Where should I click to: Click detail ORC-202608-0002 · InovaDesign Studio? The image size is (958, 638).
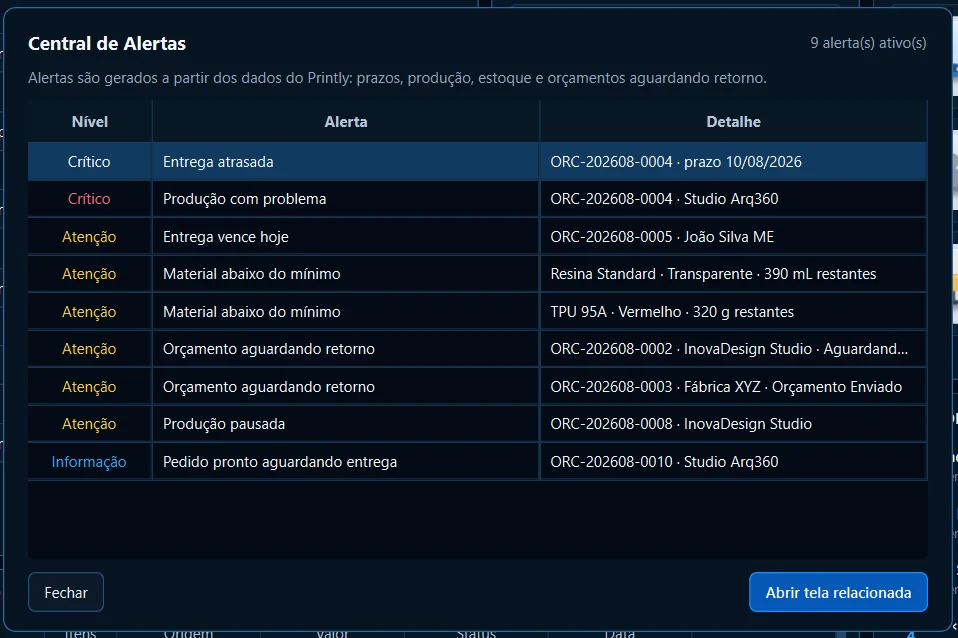tap(729, 349)
